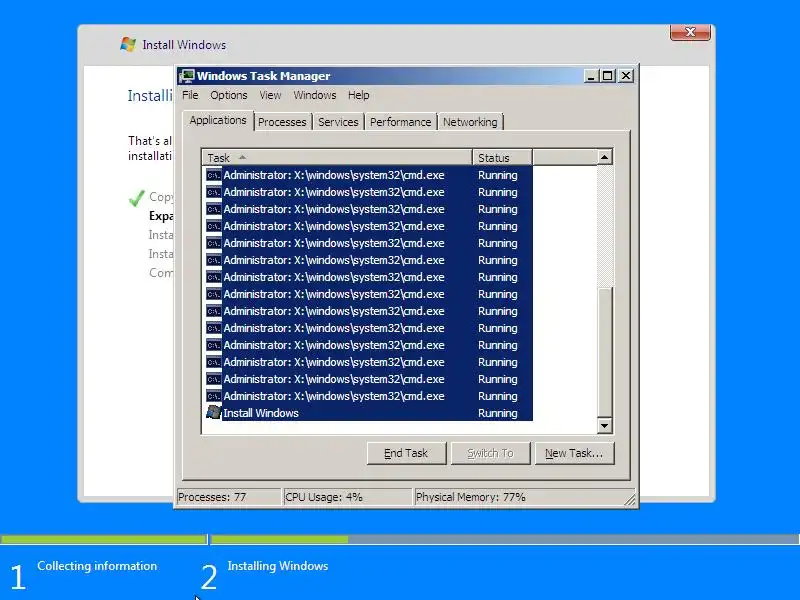Click the Collecting information progress bar
The width and height of the screenshot is (800, 600).
(104, 539)
